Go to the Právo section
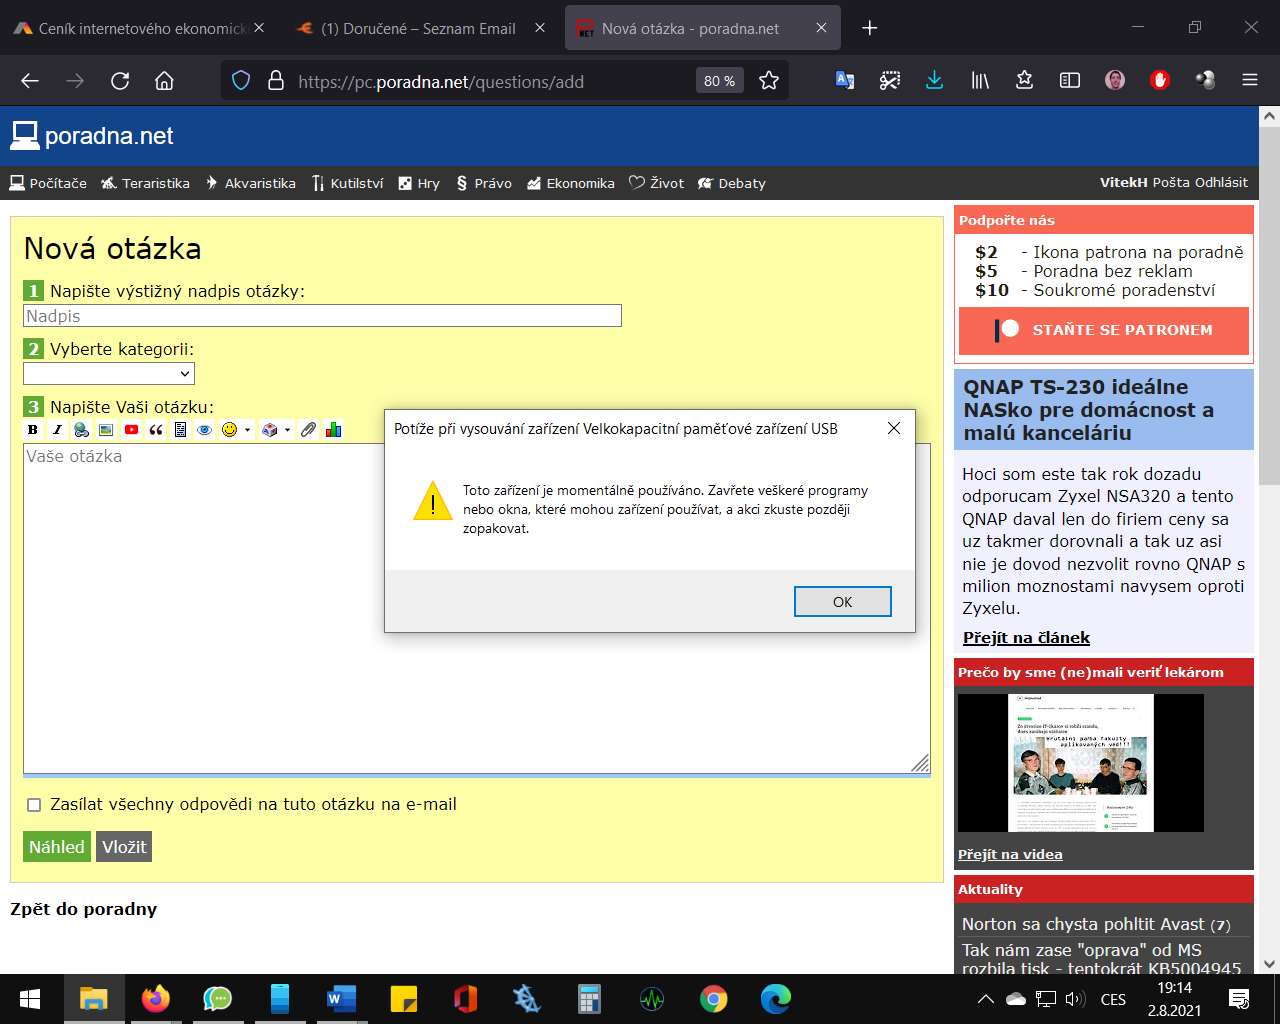 (x=483, y=183)
